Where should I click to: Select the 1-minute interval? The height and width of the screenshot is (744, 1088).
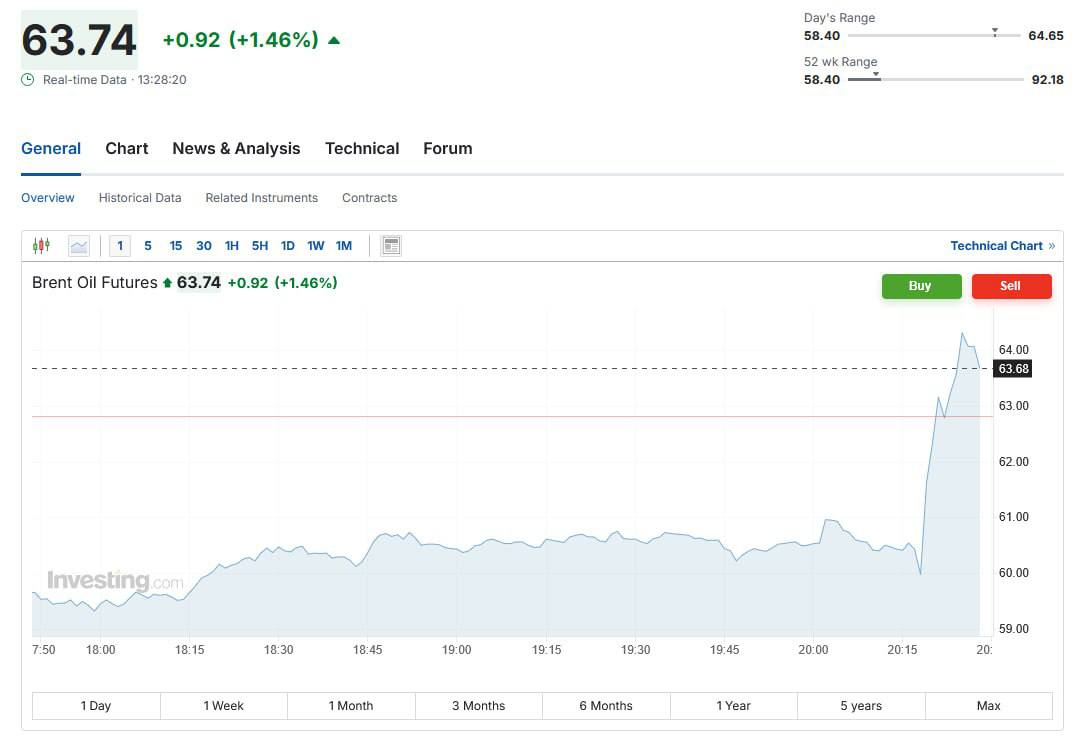120,245
